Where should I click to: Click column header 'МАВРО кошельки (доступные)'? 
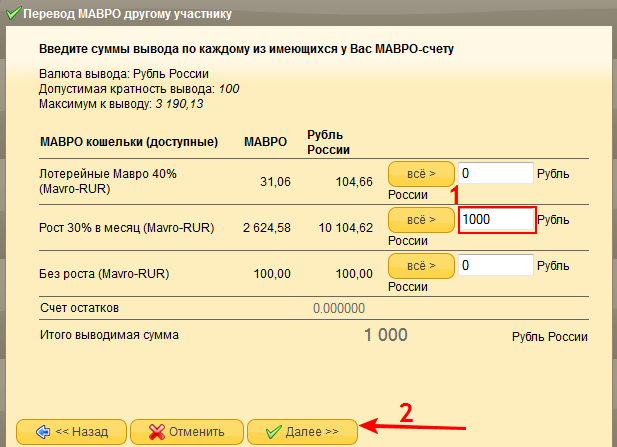(x=129, y=142)
